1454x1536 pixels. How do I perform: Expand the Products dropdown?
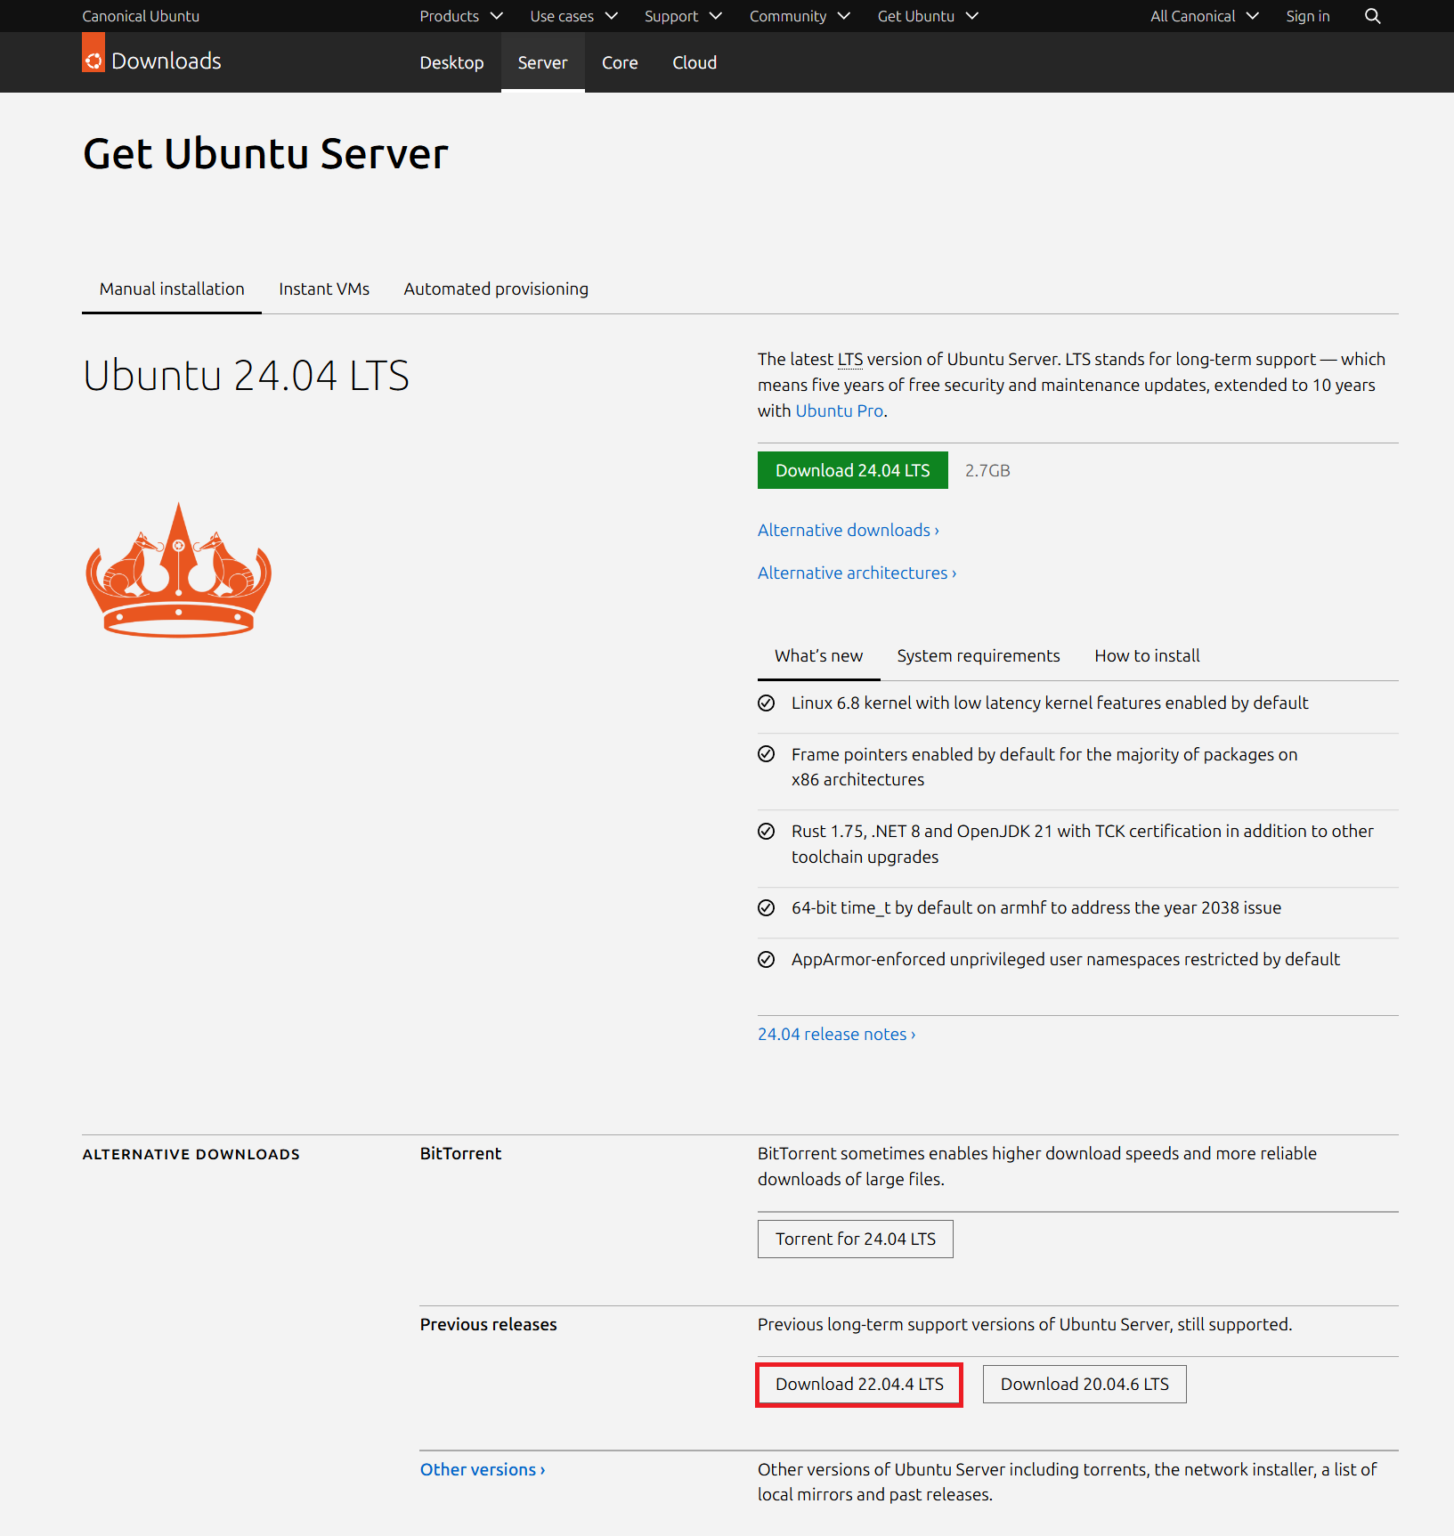tap(460, 16)
